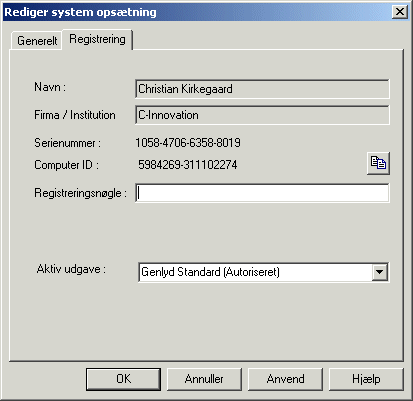Cancel using the Annuller button

[204, 379]
